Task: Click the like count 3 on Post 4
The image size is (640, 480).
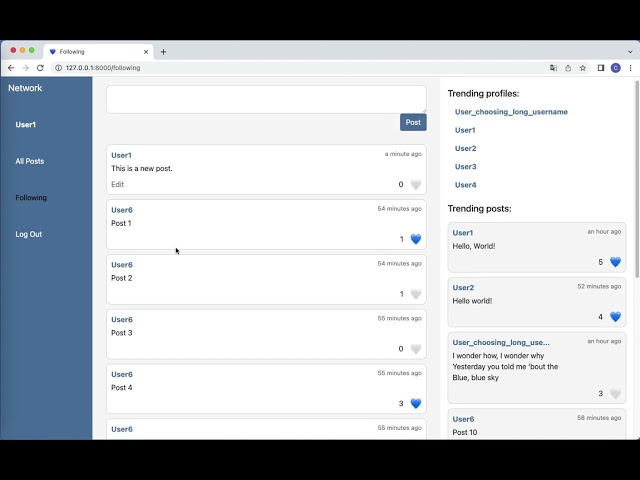Action: click(x=401, y=403)
